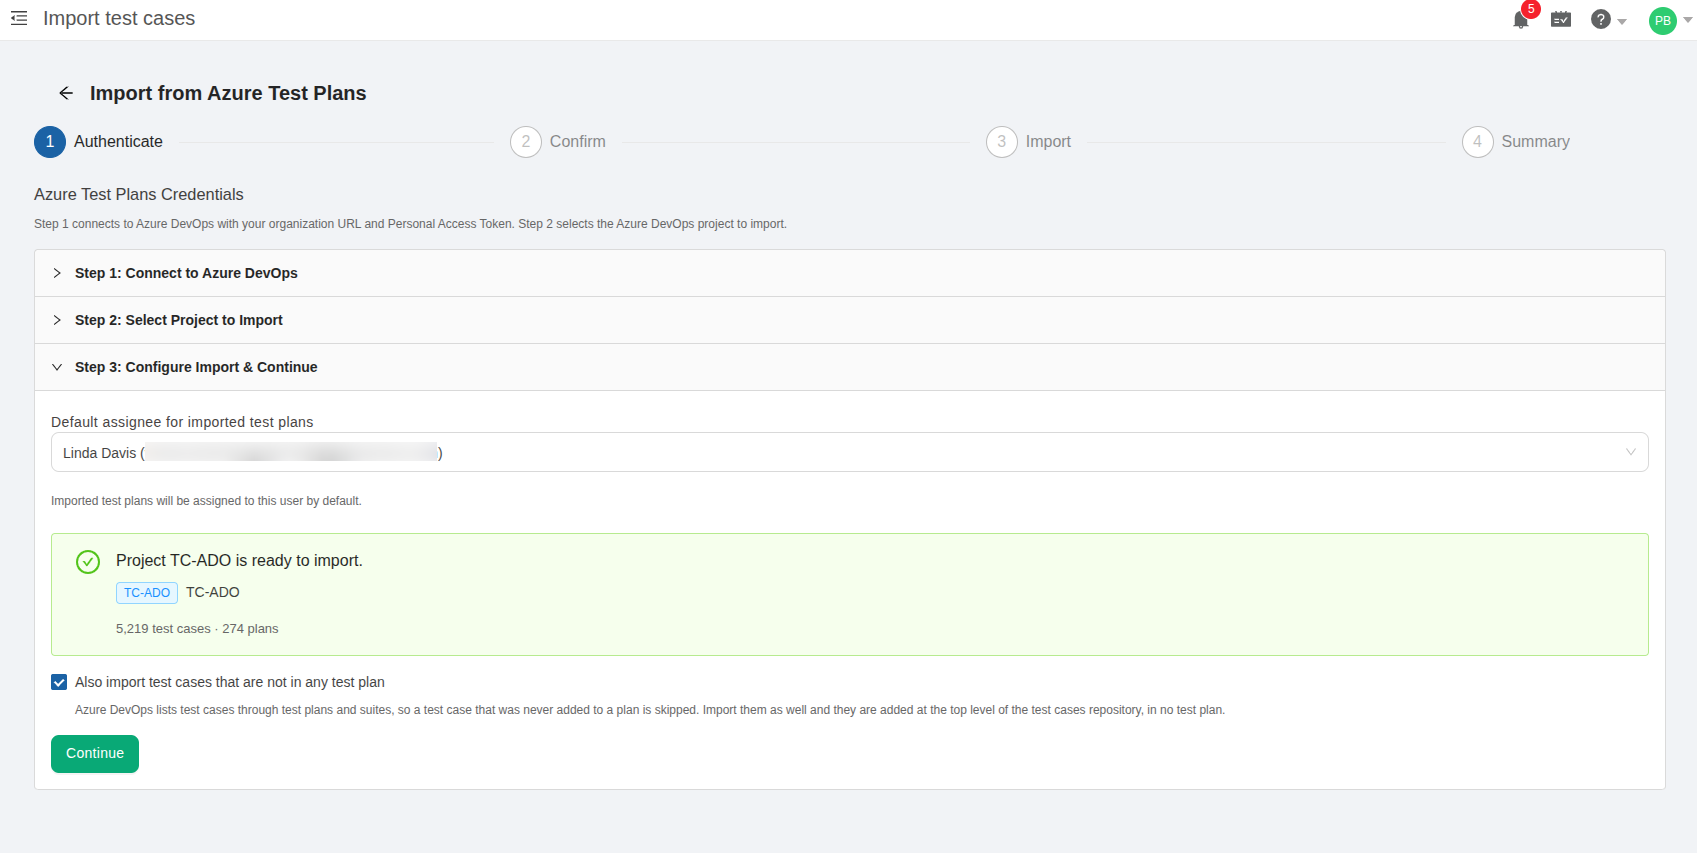Click Imported test plans will be assigned note

tap(206, 501)
